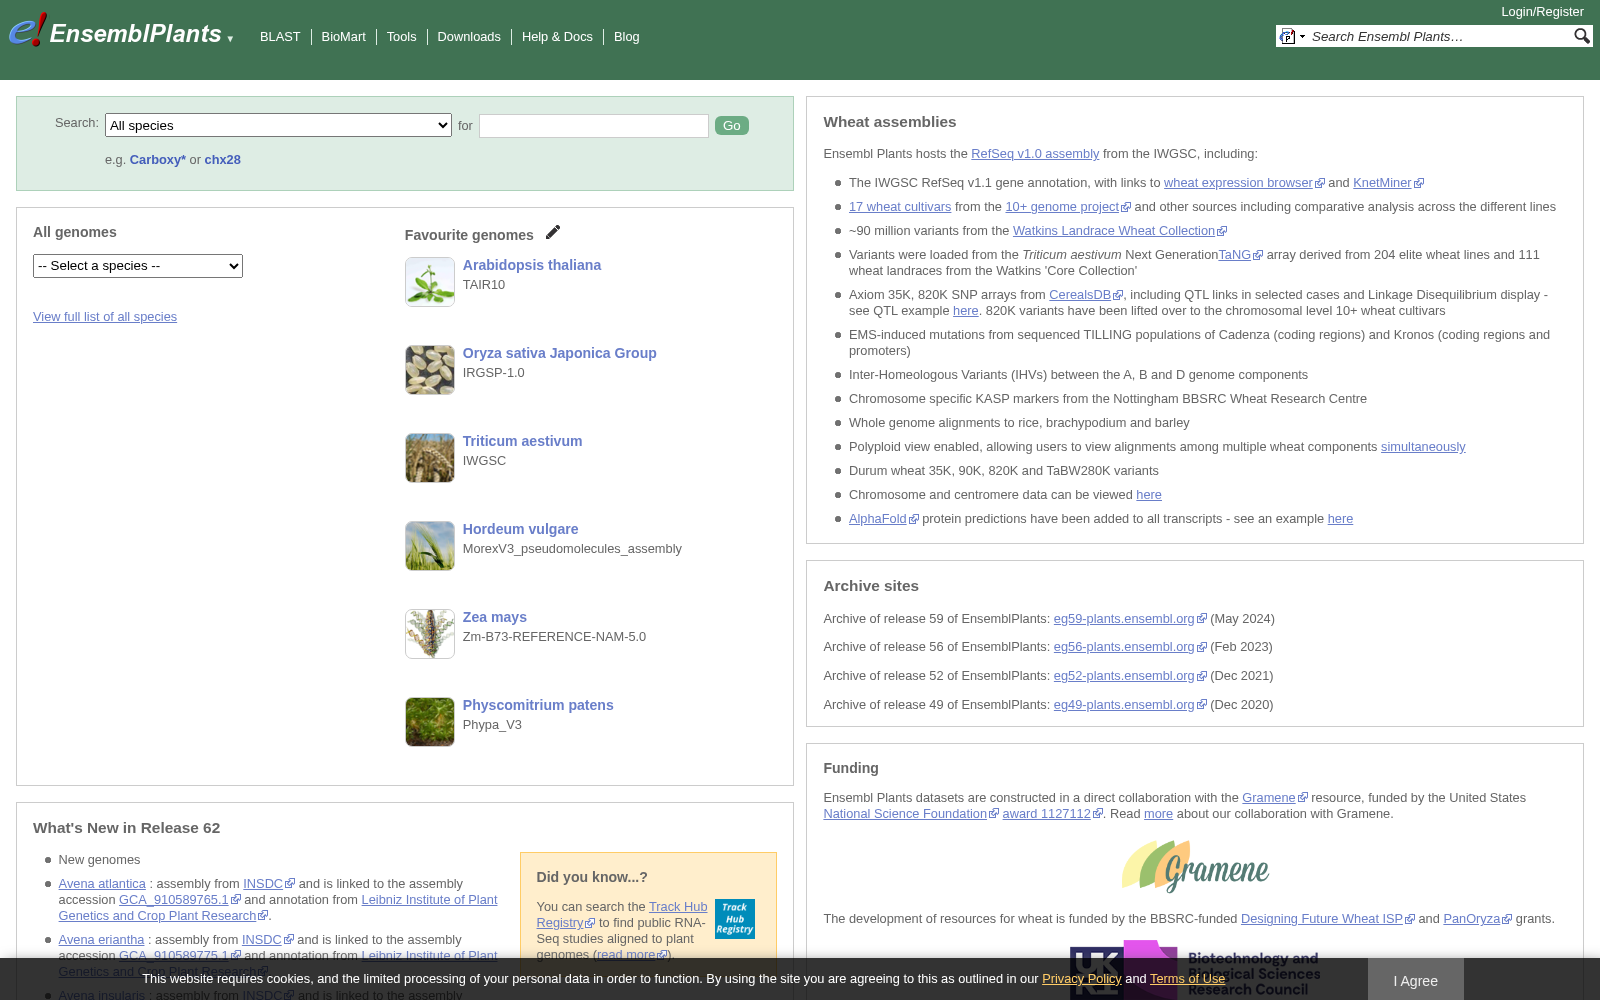Open Designing Future Wheat ISP link
Screen dimensions: 1600x1000
[1327, 919]
